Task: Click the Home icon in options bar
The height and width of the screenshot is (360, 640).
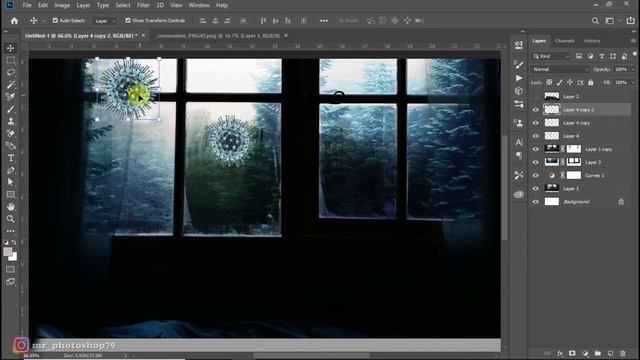Action: [x=14, y=21]
